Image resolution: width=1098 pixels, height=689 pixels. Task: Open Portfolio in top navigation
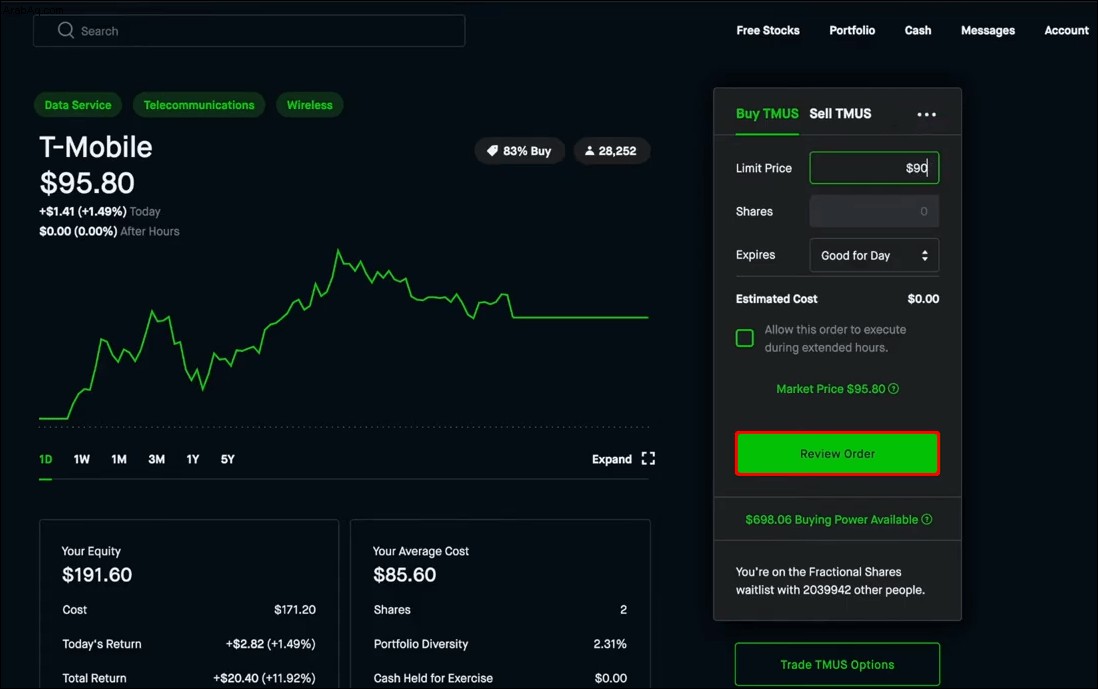click(x=852, y=30)
